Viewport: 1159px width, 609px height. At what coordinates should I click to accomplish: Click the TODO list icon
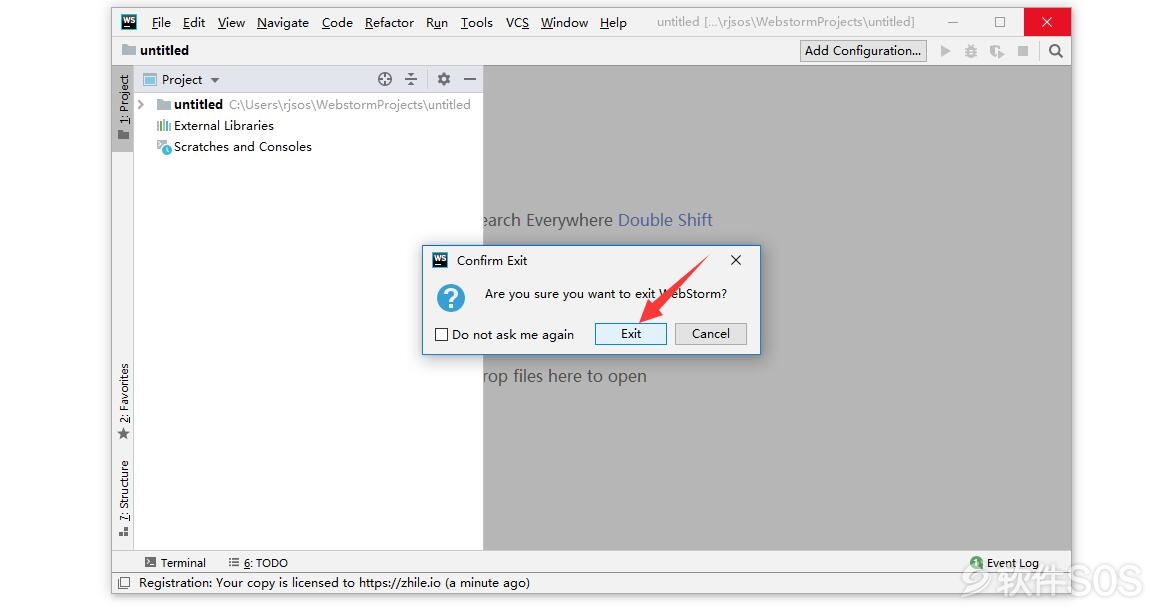234,562
